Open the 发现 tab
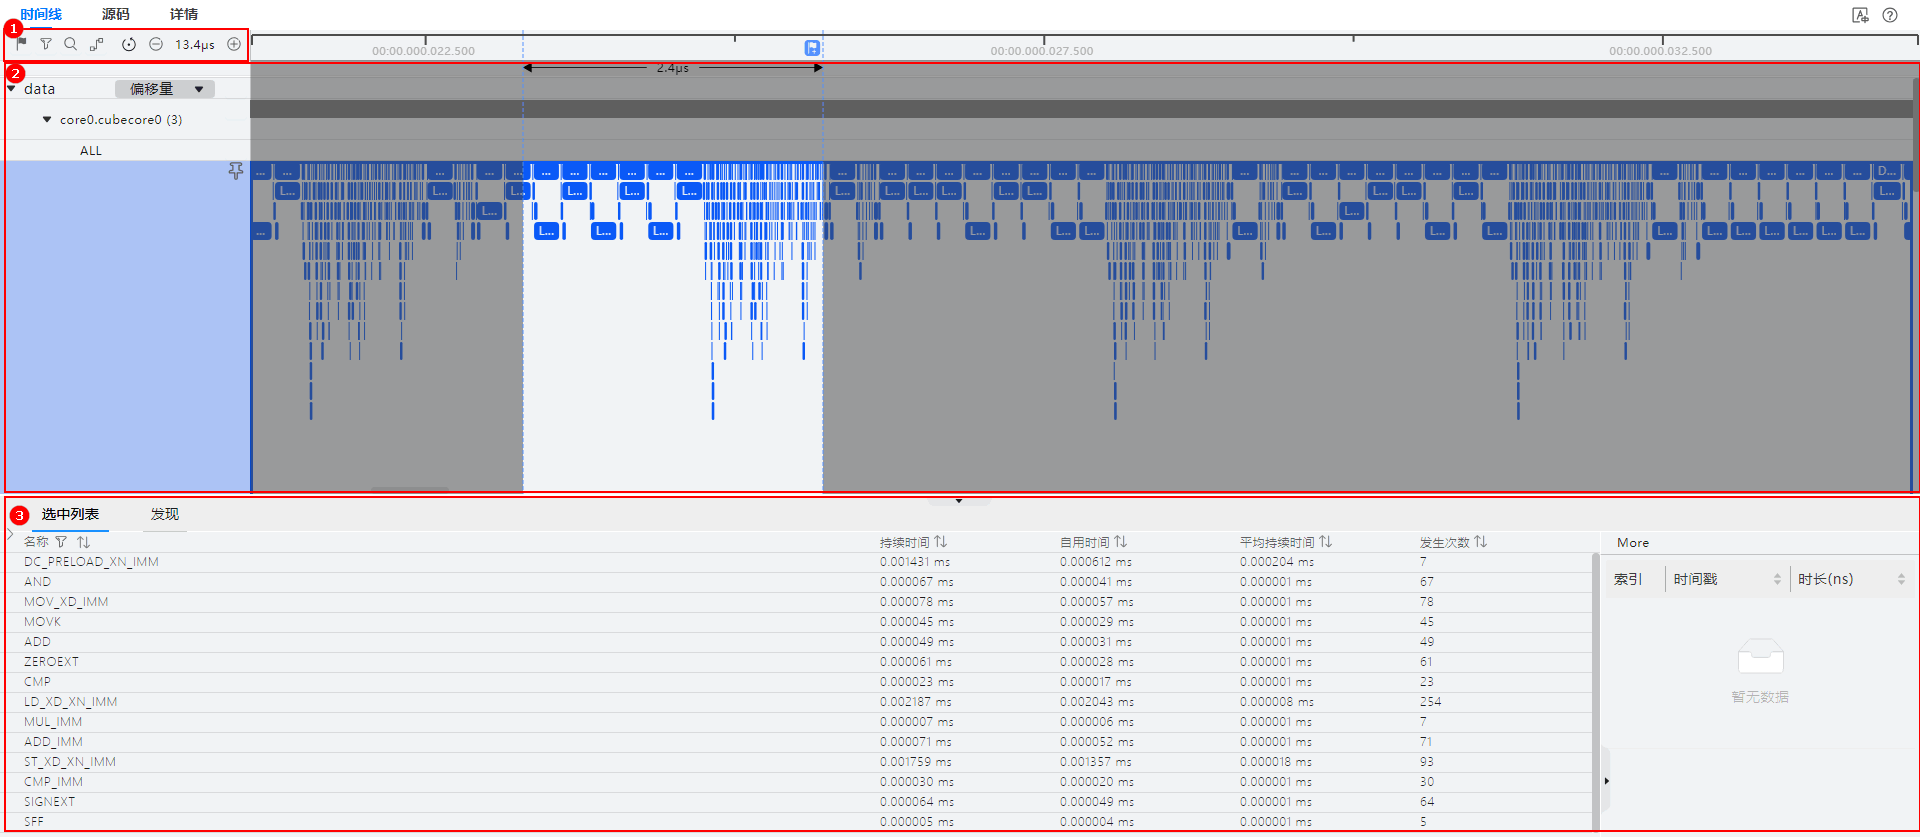The height and width of the screenshot is (837, 1920). 165,514
